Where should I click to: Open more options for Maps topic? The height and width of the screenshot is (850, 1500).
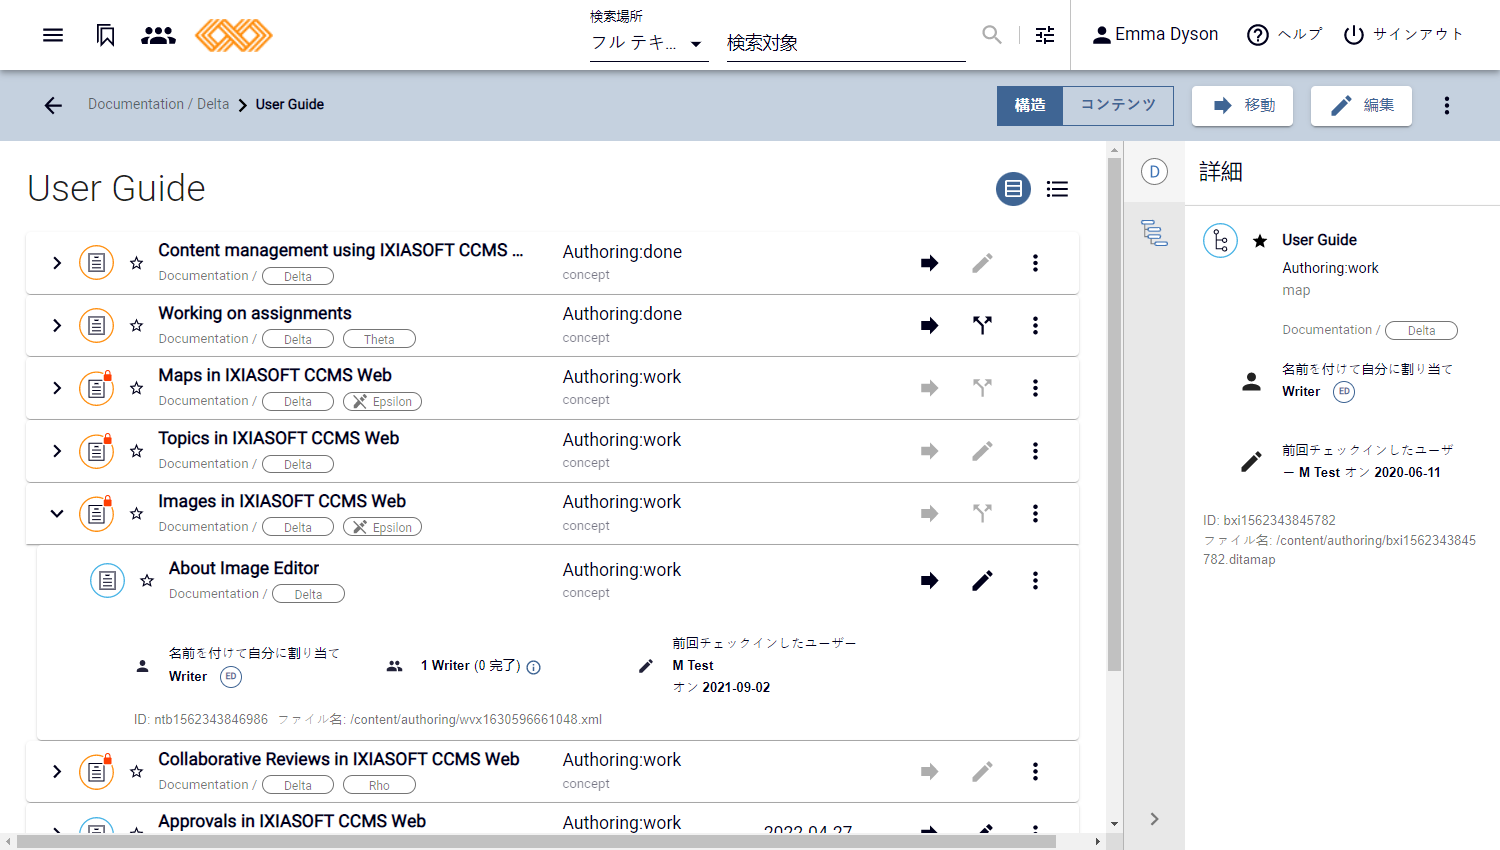(x=1035, y=388)
